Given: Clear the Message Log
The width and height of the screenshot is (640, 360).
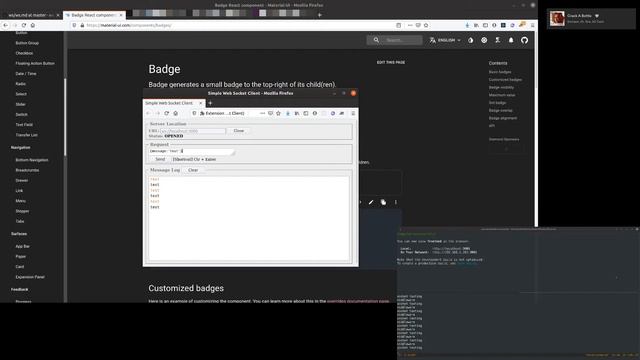Looking at the screenshot, I should 193,170.
